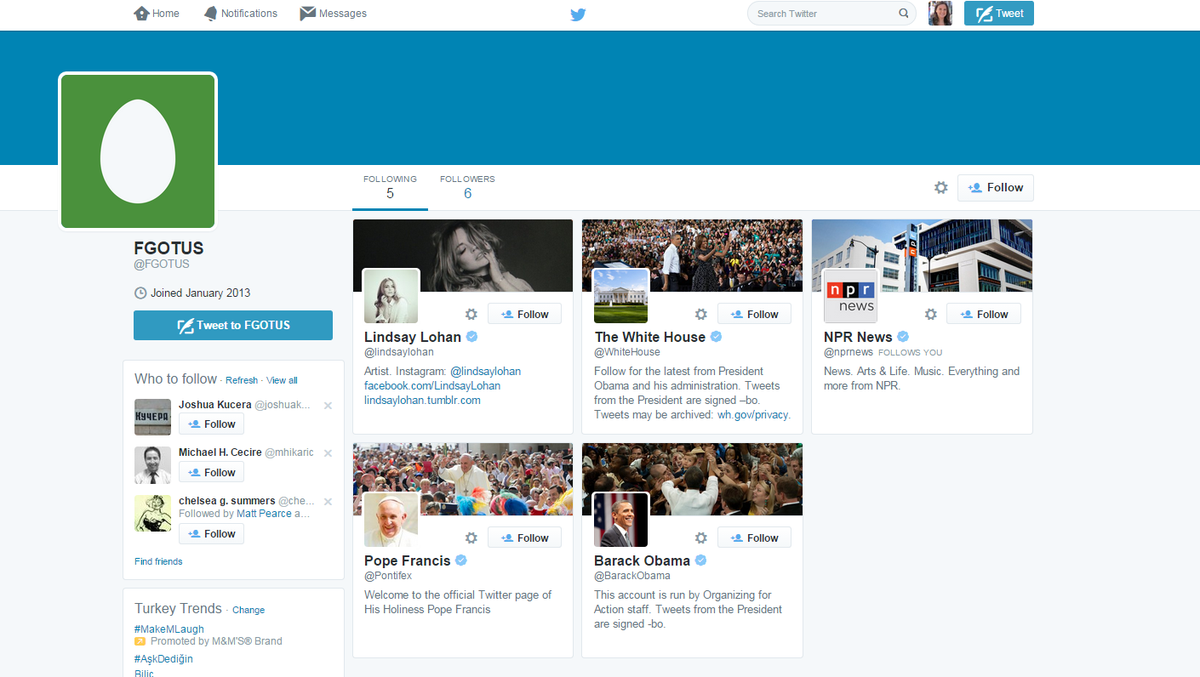This screenshot has width=1200, height=677.
Task: Follow the FGOTUS profile
Action: click(x=996, y=187)
